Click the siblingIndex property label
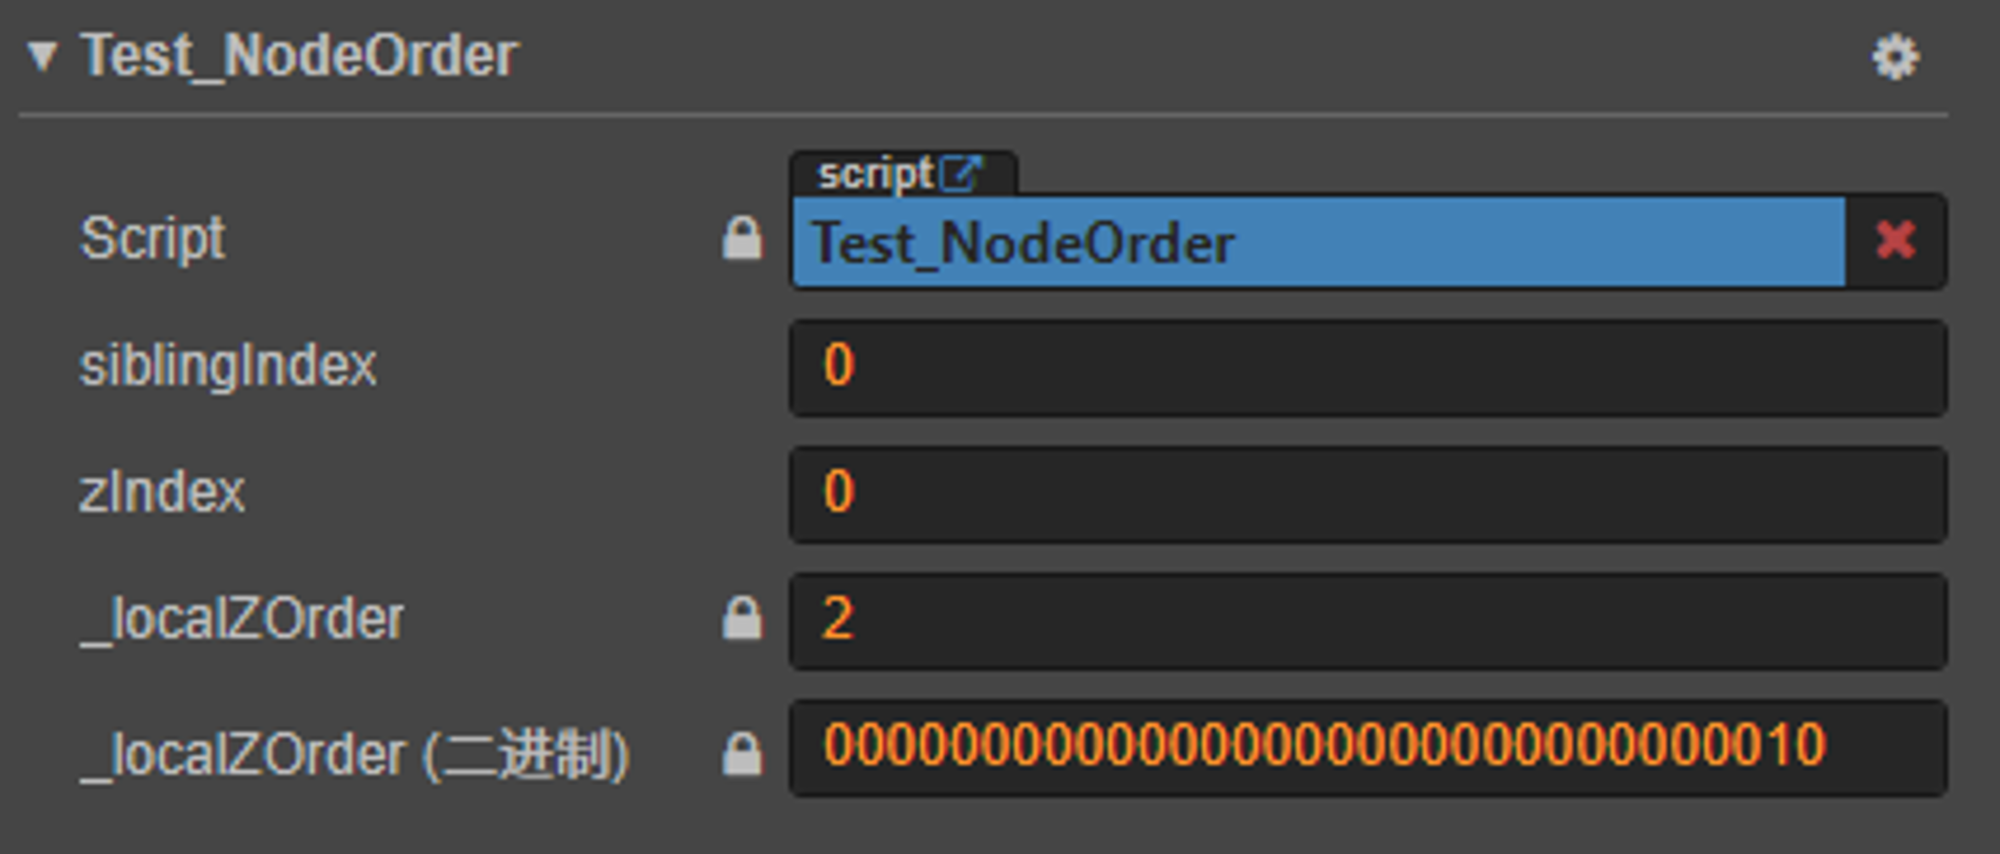Image resolution: width=2000 pixels, height=854 pixels. (228, 366)
